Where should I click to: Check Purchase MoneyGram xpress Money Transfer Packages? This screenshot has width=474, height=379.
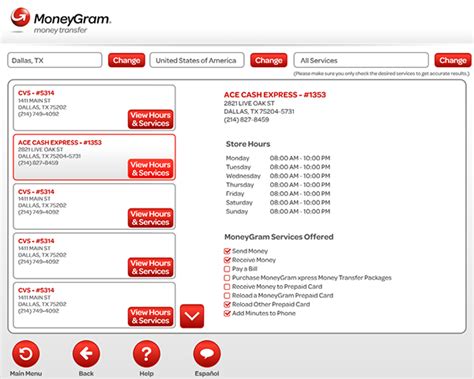click(227, 278)
